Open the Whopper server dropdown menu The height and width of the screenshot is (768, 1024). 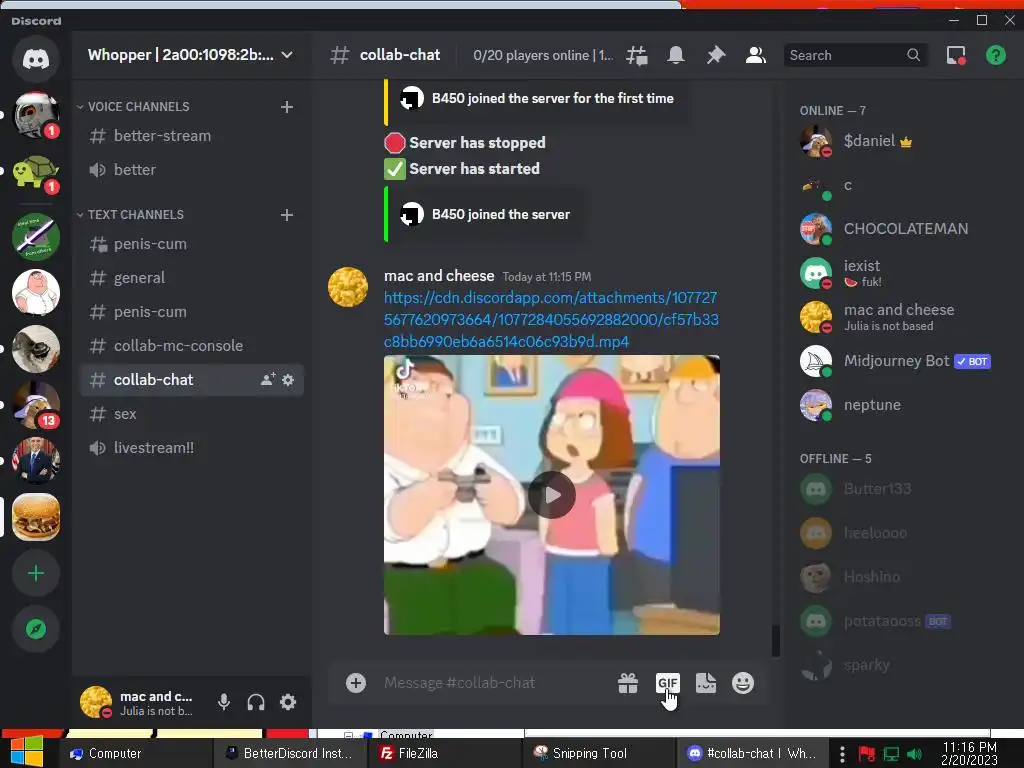point(190,55)
